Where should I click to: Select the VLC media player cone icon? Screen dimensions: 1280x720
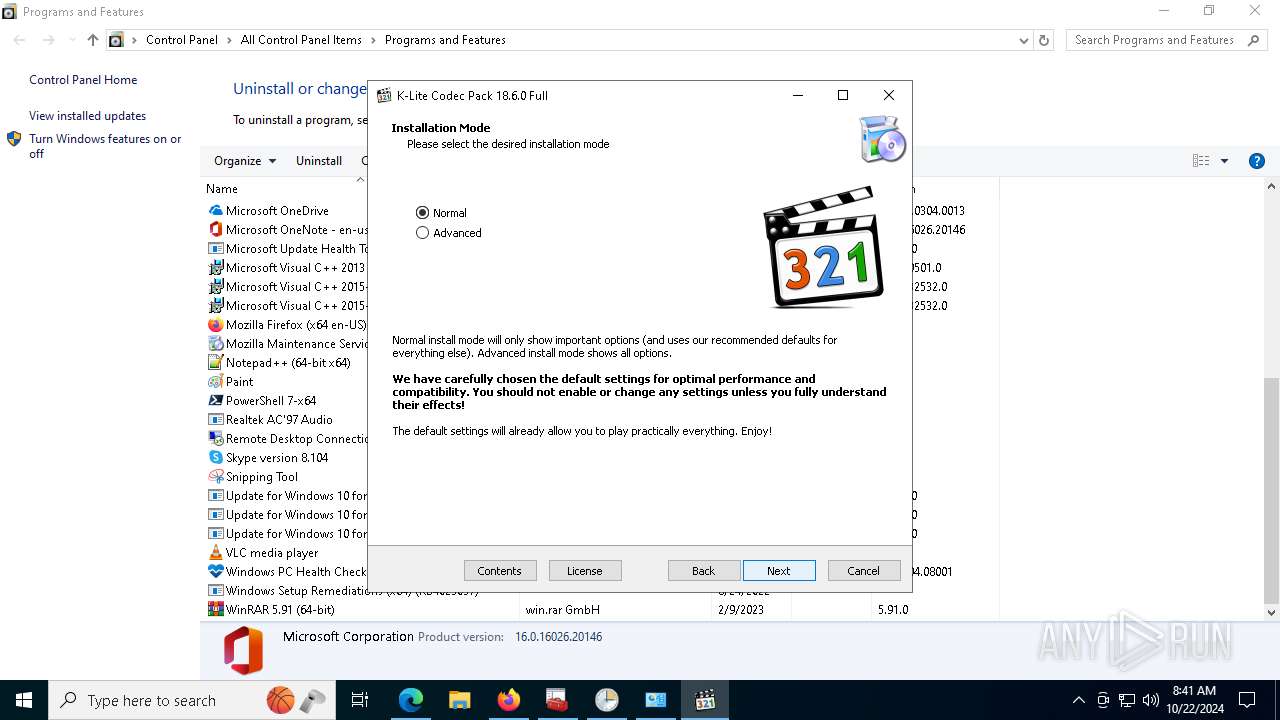(215, 553)
